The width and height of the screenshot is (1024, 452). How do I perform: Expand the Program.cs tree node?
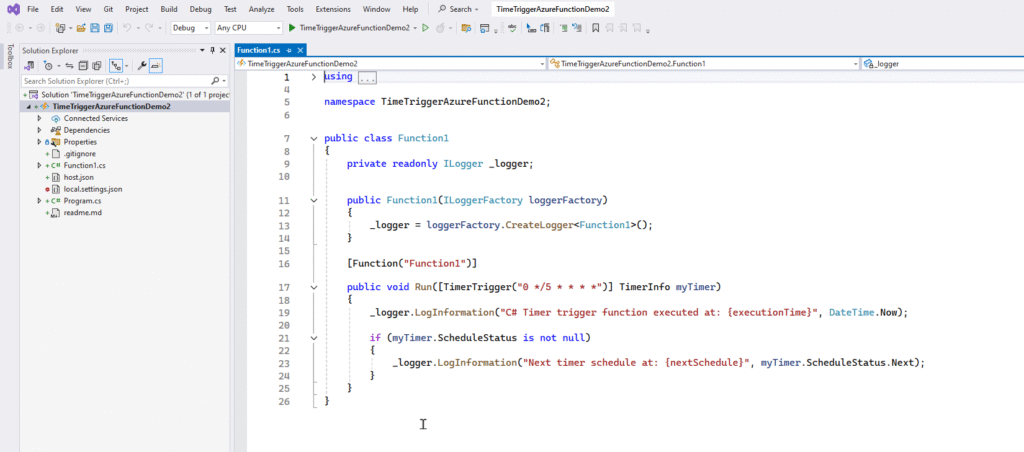coord(39,201)
